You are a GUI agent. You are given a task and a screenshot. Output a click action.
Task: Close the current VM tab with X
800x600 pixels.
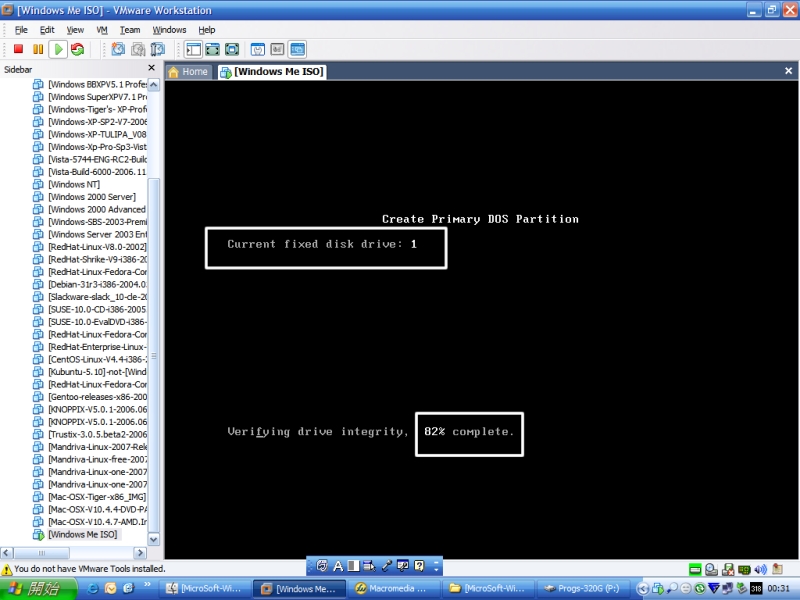point(788,71)
